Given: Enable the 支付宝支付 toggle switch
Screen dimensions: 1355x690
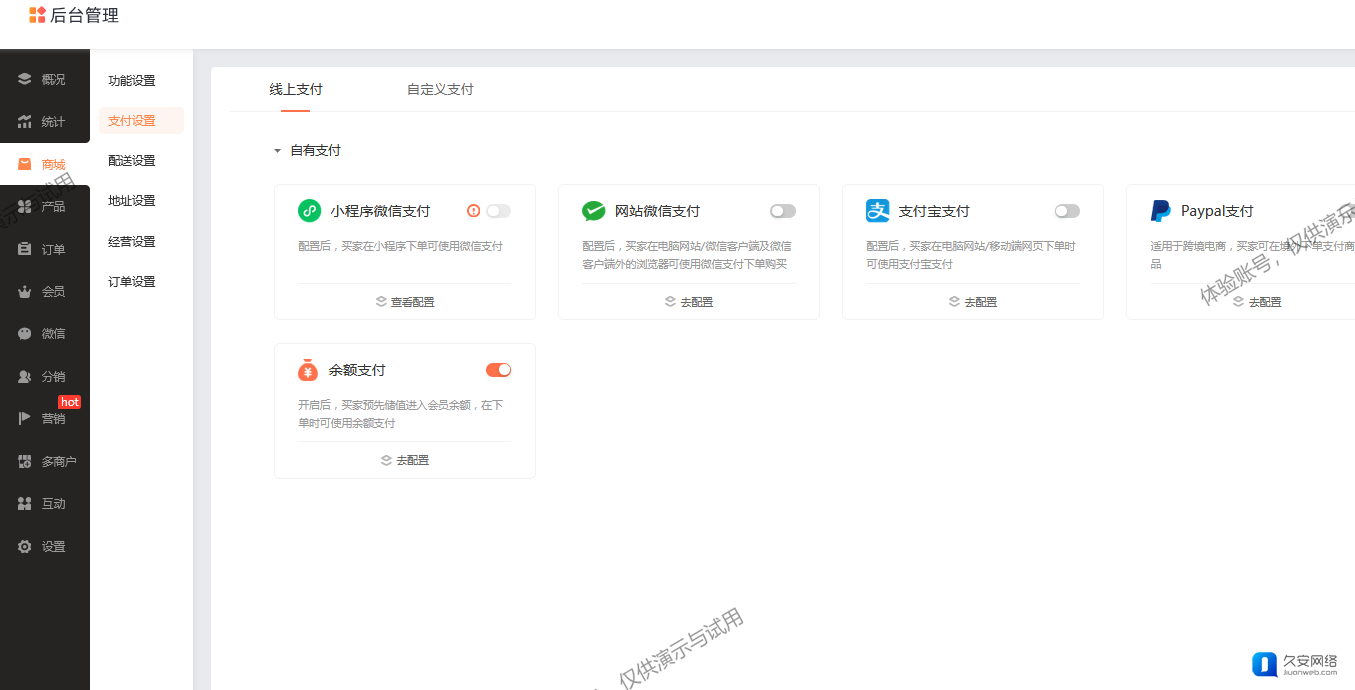Looking at the screenshot, I should click(1067, 211).
